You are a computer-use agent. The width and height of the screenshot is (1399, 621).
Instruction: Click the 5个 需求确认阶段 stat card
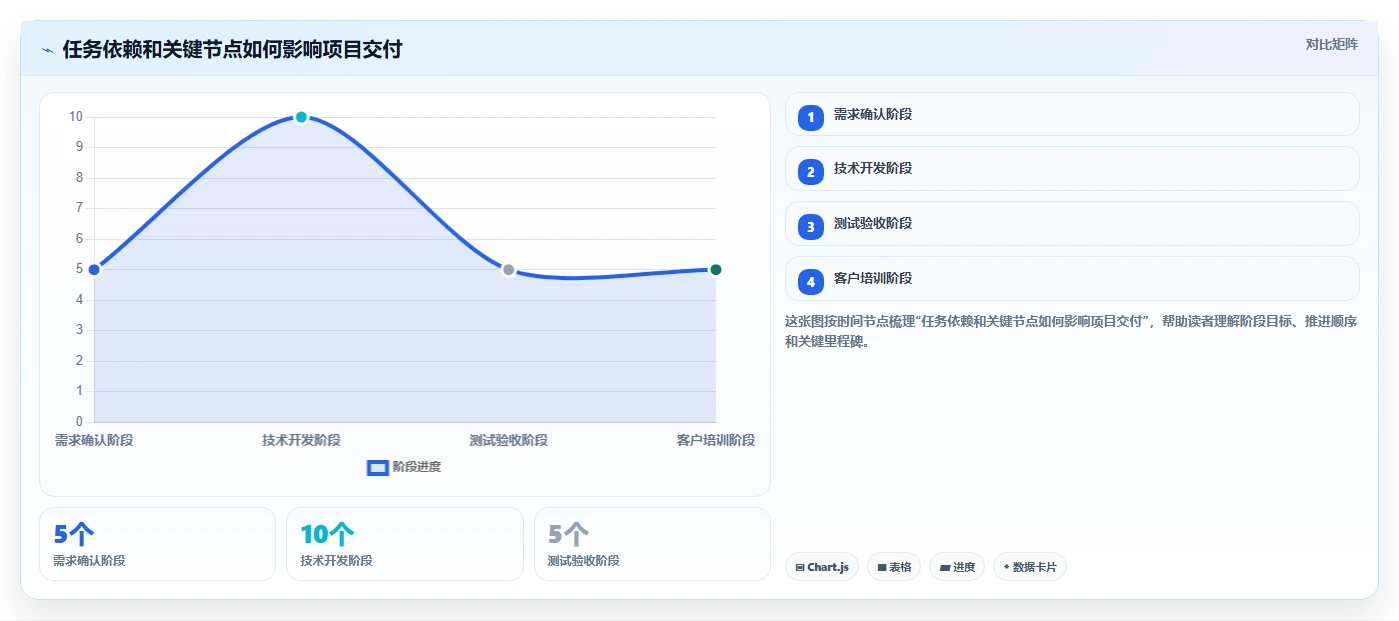pos(157,544)
